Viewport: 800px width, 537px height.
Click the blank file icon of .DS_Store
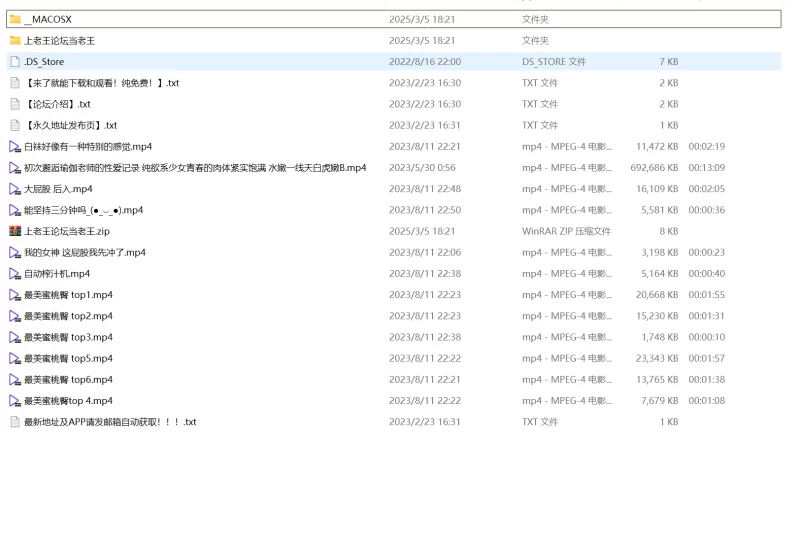(15, 62)
